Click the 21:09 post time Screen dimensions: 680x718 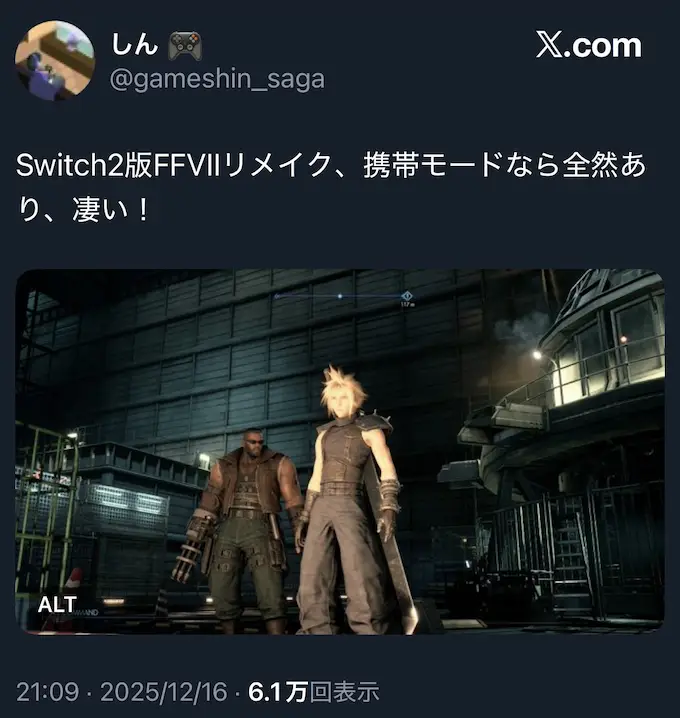click(48, 691)
